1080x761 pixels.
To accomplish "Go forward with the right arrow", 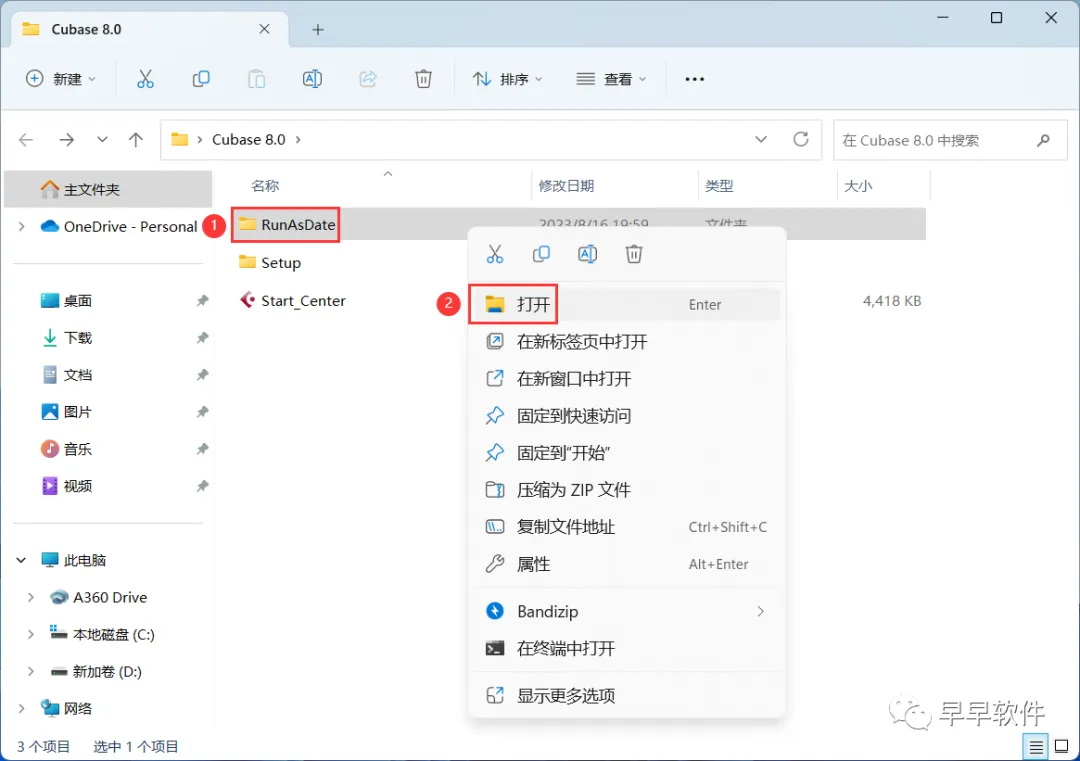I will [x=66, y=140].
